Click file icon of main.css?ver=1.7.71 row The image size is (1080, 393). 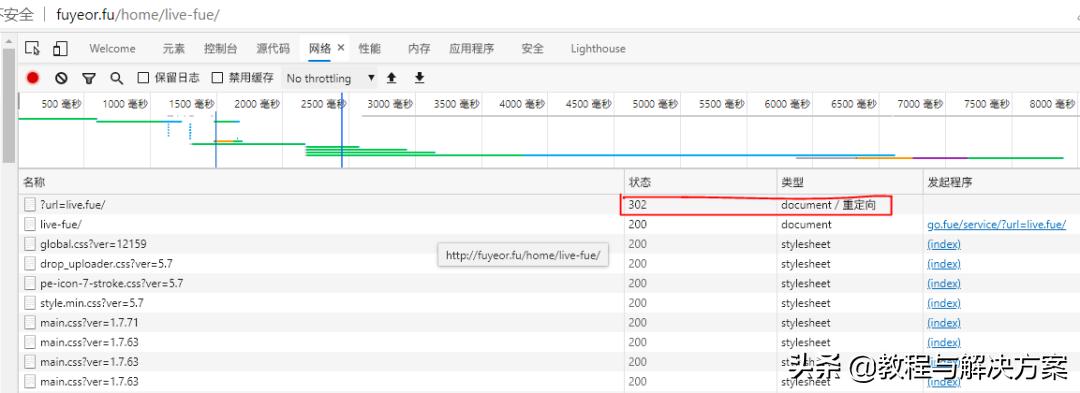[x=30, y=322]
